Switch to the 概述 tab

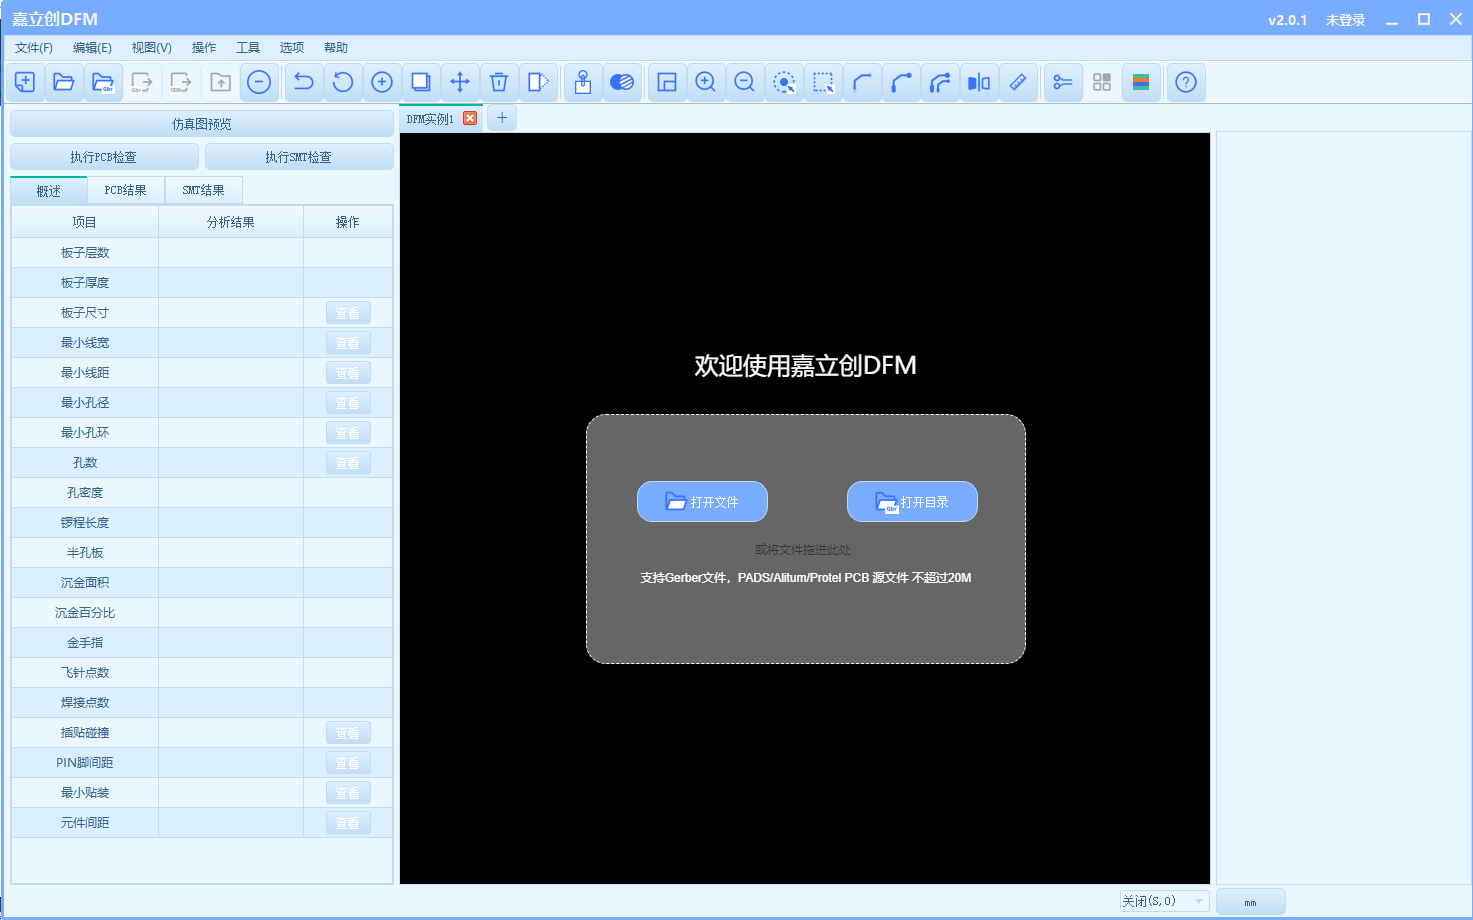[49, 190]
